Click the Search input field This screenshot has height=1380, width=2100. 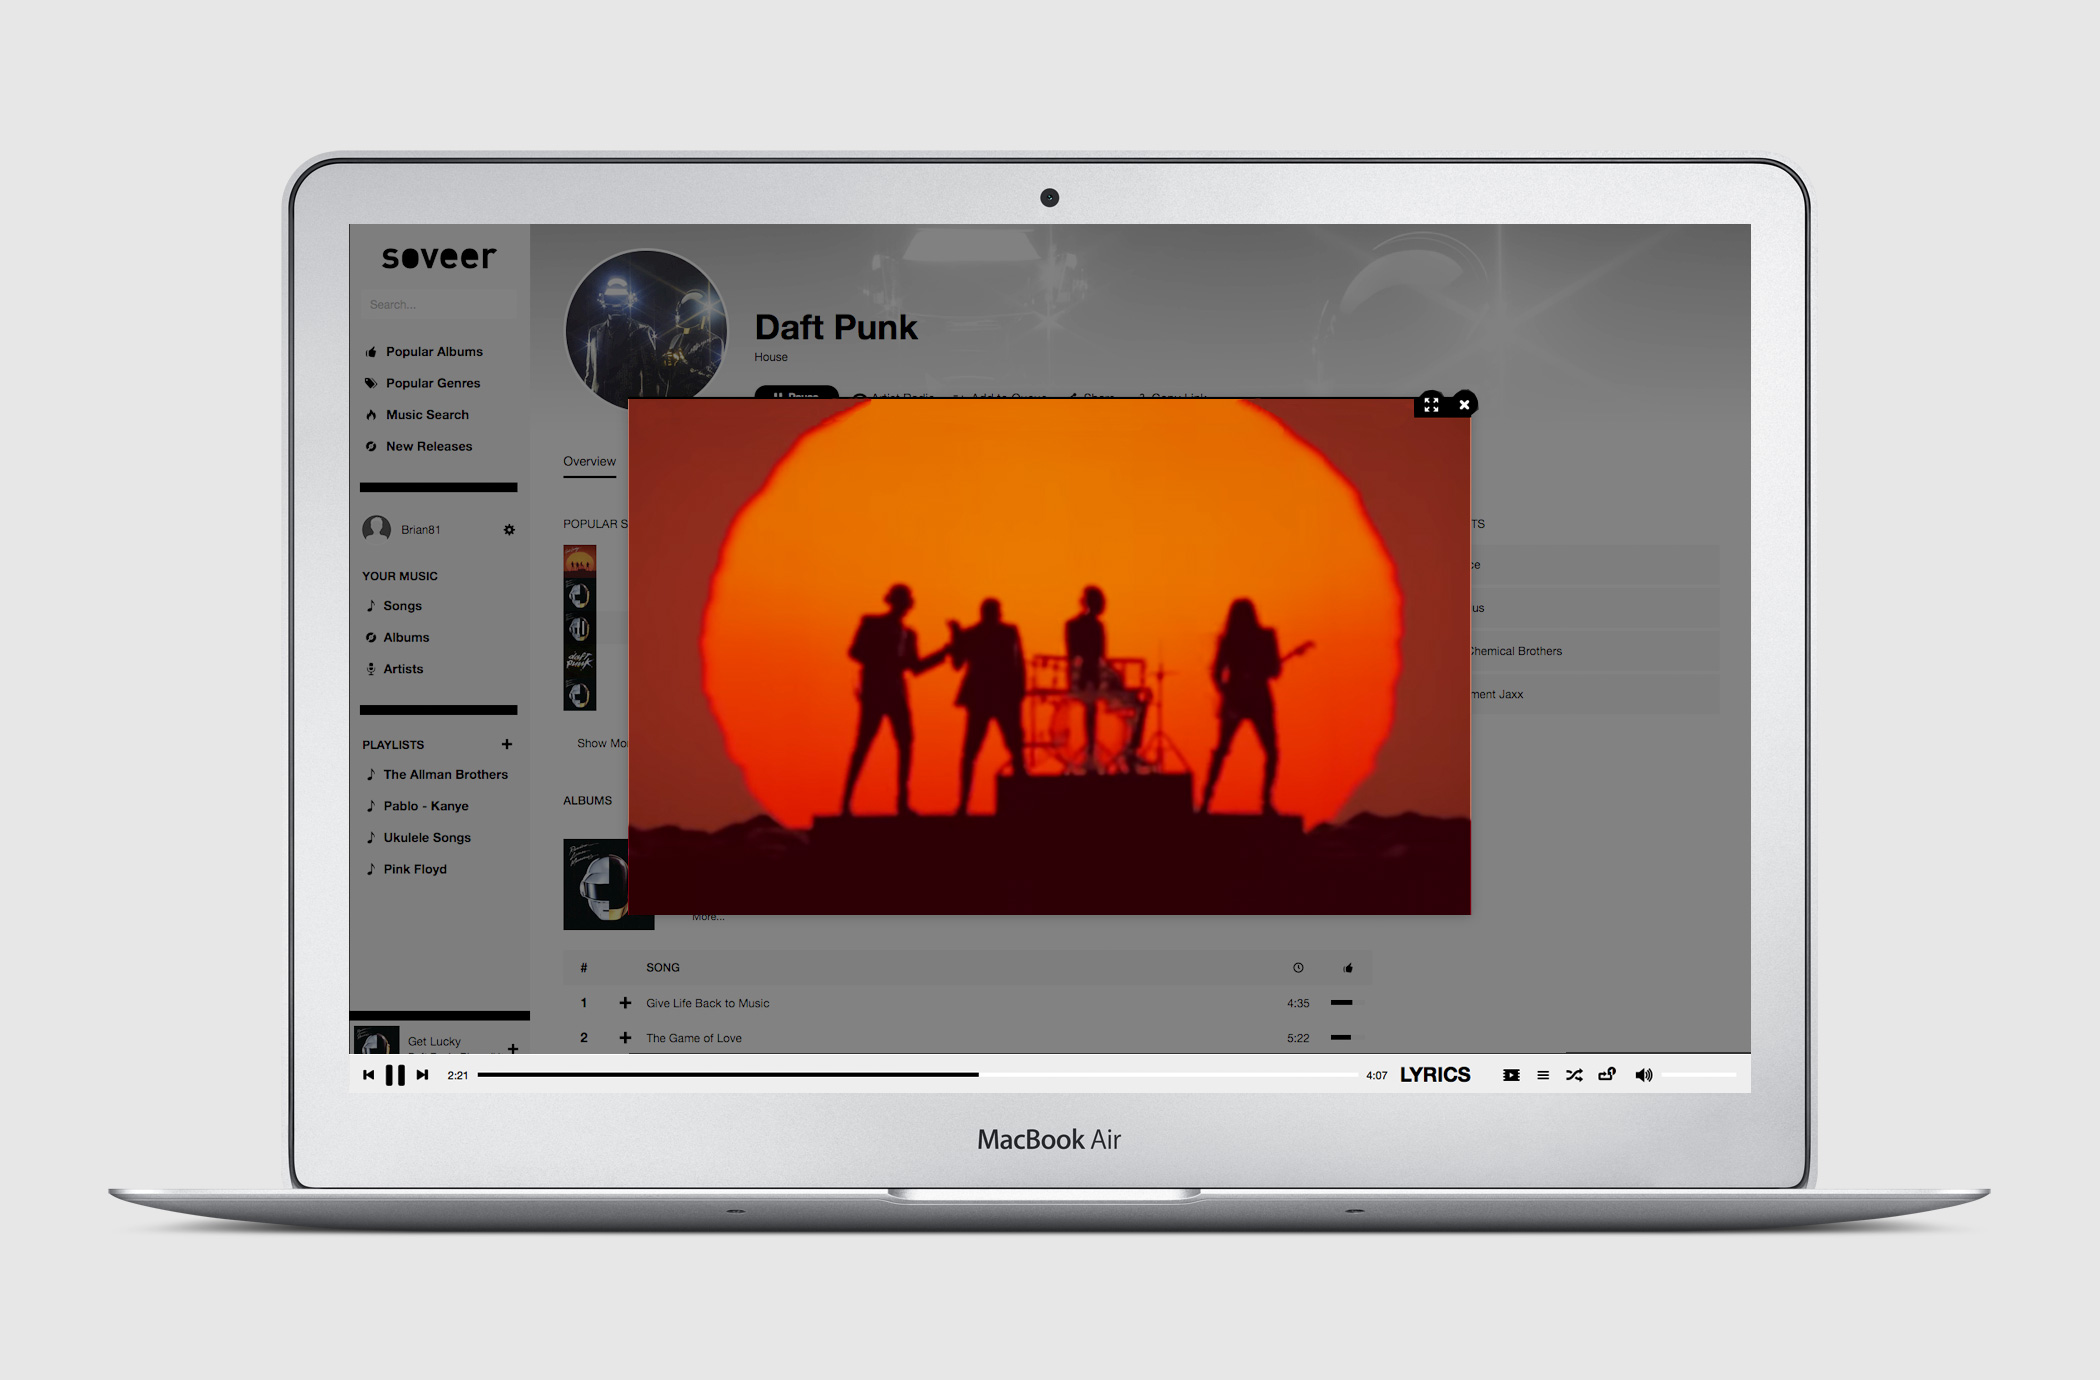(x=438, y=304)
